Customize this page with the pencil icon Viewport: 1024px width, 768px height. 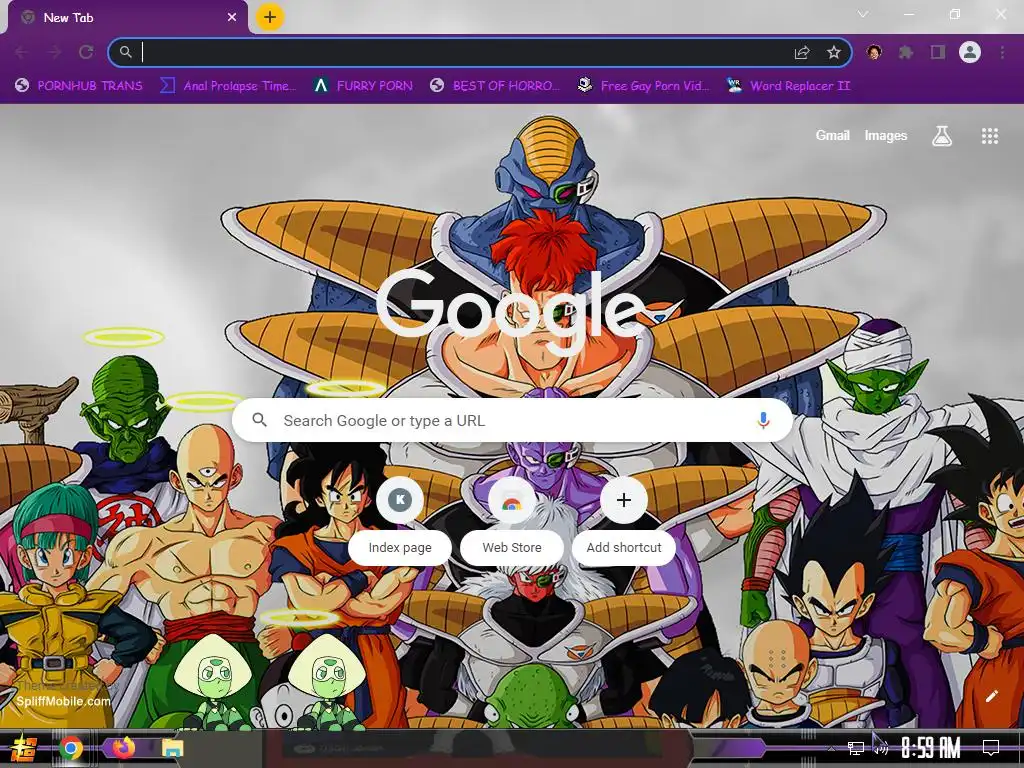(991, 696)
